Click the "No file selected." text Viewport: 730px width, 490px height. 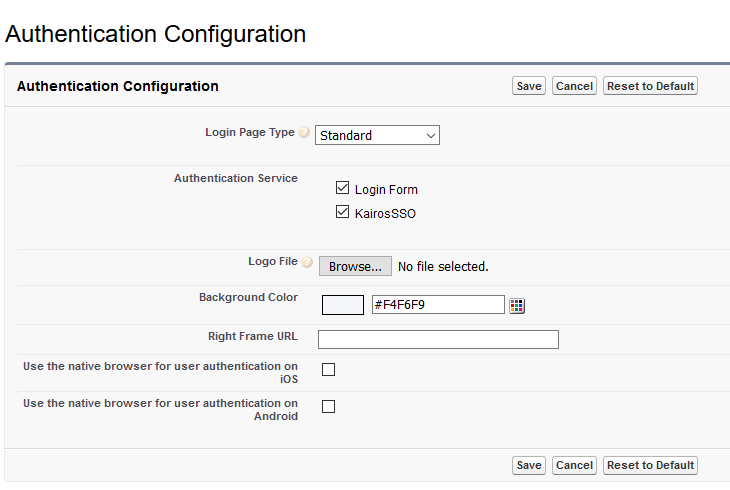(x=443, y=267)
